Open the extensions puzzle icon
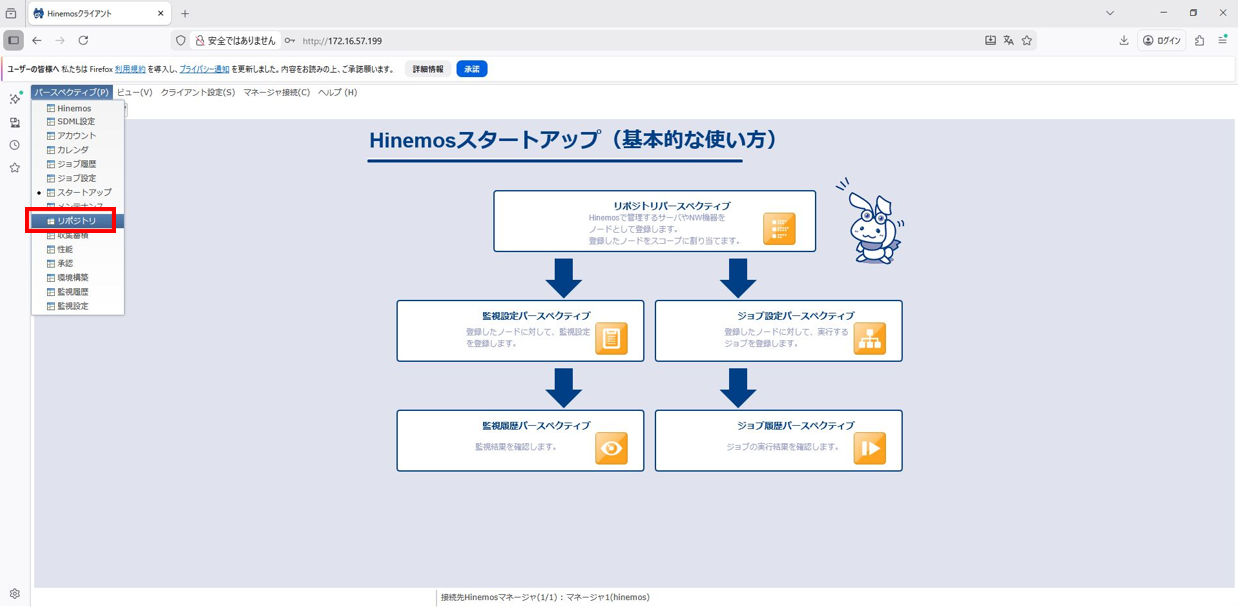 1199,41
